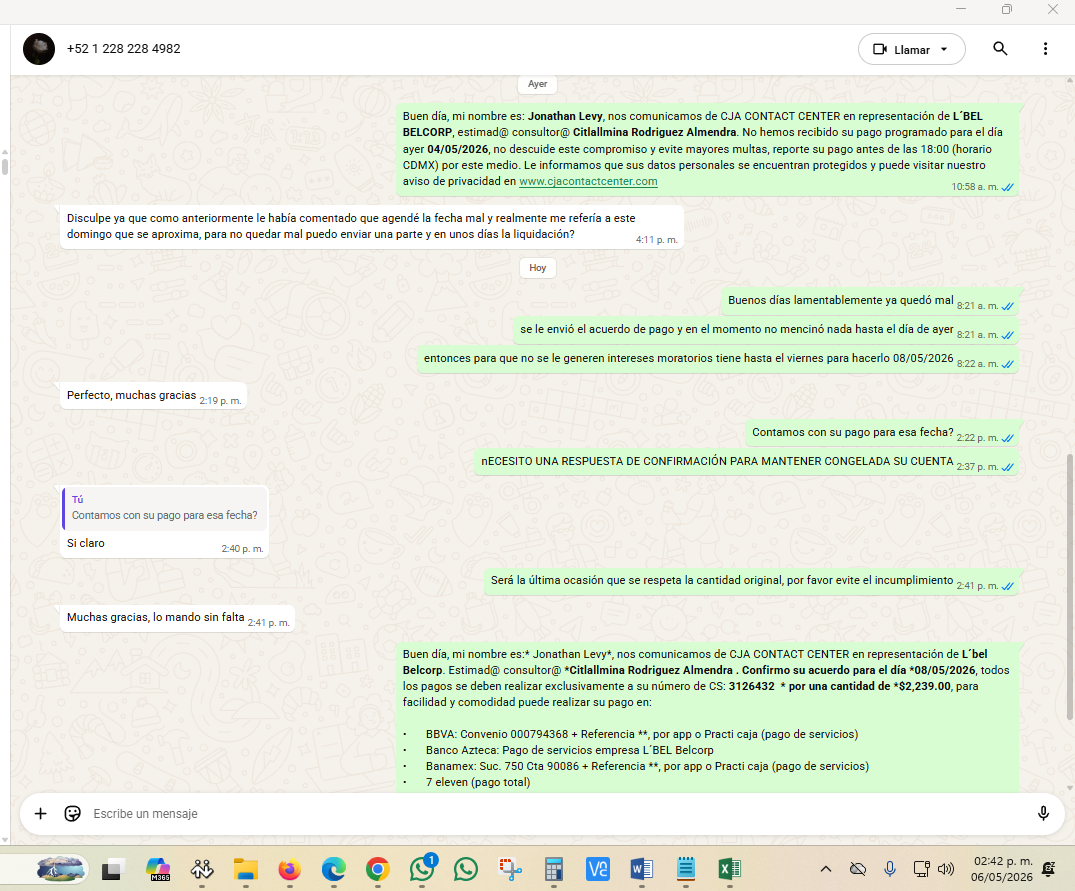Show hidden system tray icons chevron

click(826, 869)
